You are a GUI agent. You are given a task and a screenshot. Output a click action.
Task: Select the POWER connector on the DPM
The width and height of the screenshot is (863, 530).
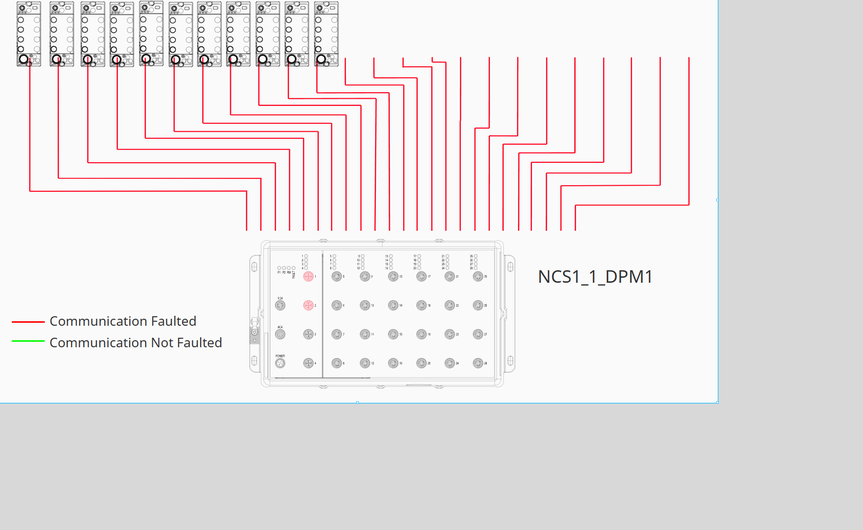(x=280, y=363)
